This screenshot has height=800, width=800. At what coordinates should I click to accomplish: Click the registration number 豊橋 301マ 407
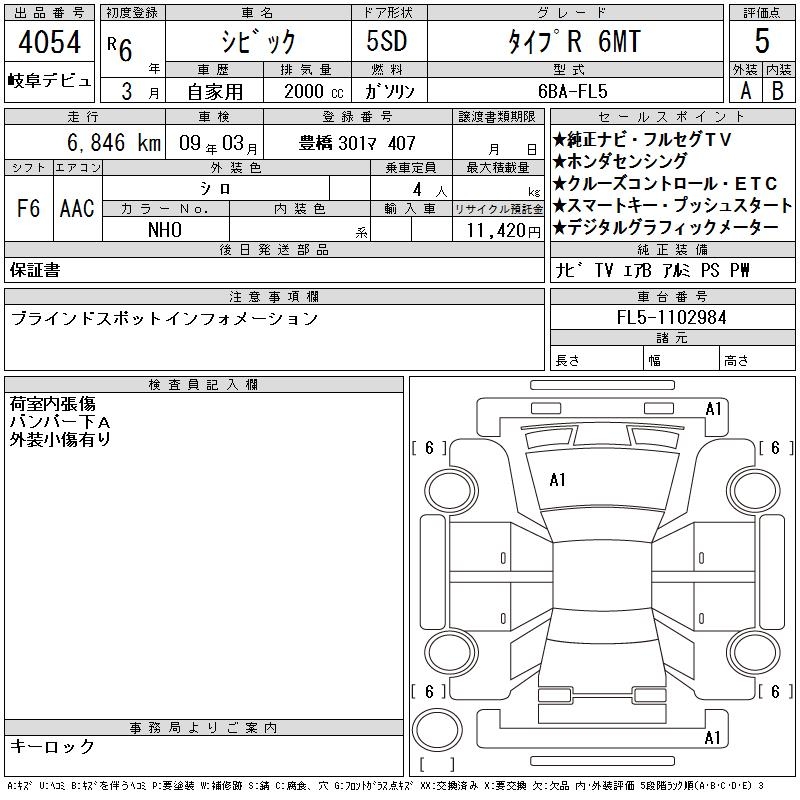click(357, 143)
